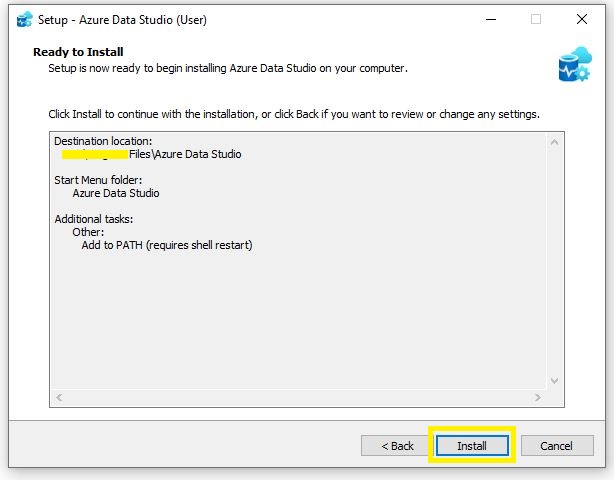
Task: Click the Azure Data Studio title bar icon
Action: (x=25, y=19)
